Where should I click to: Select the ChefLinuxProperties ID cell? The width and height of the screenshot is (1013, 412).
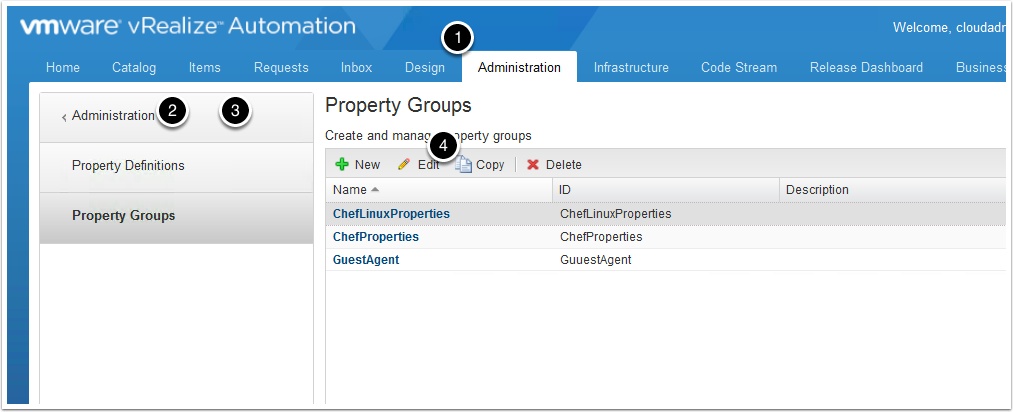(615, 214)
